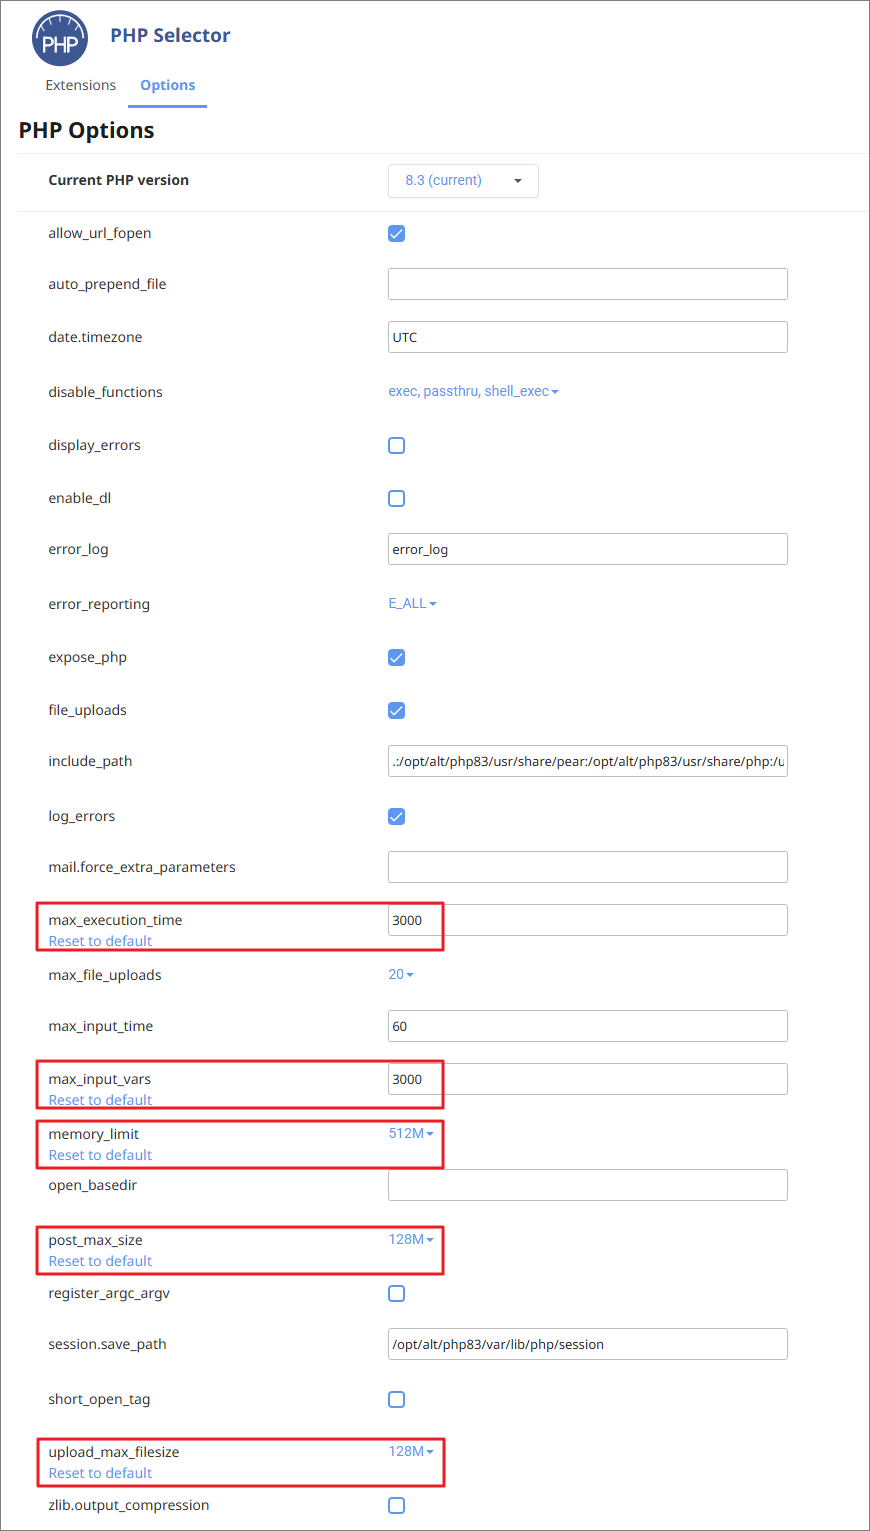Enable the display_errors checkbox

[x=397, y=446]
